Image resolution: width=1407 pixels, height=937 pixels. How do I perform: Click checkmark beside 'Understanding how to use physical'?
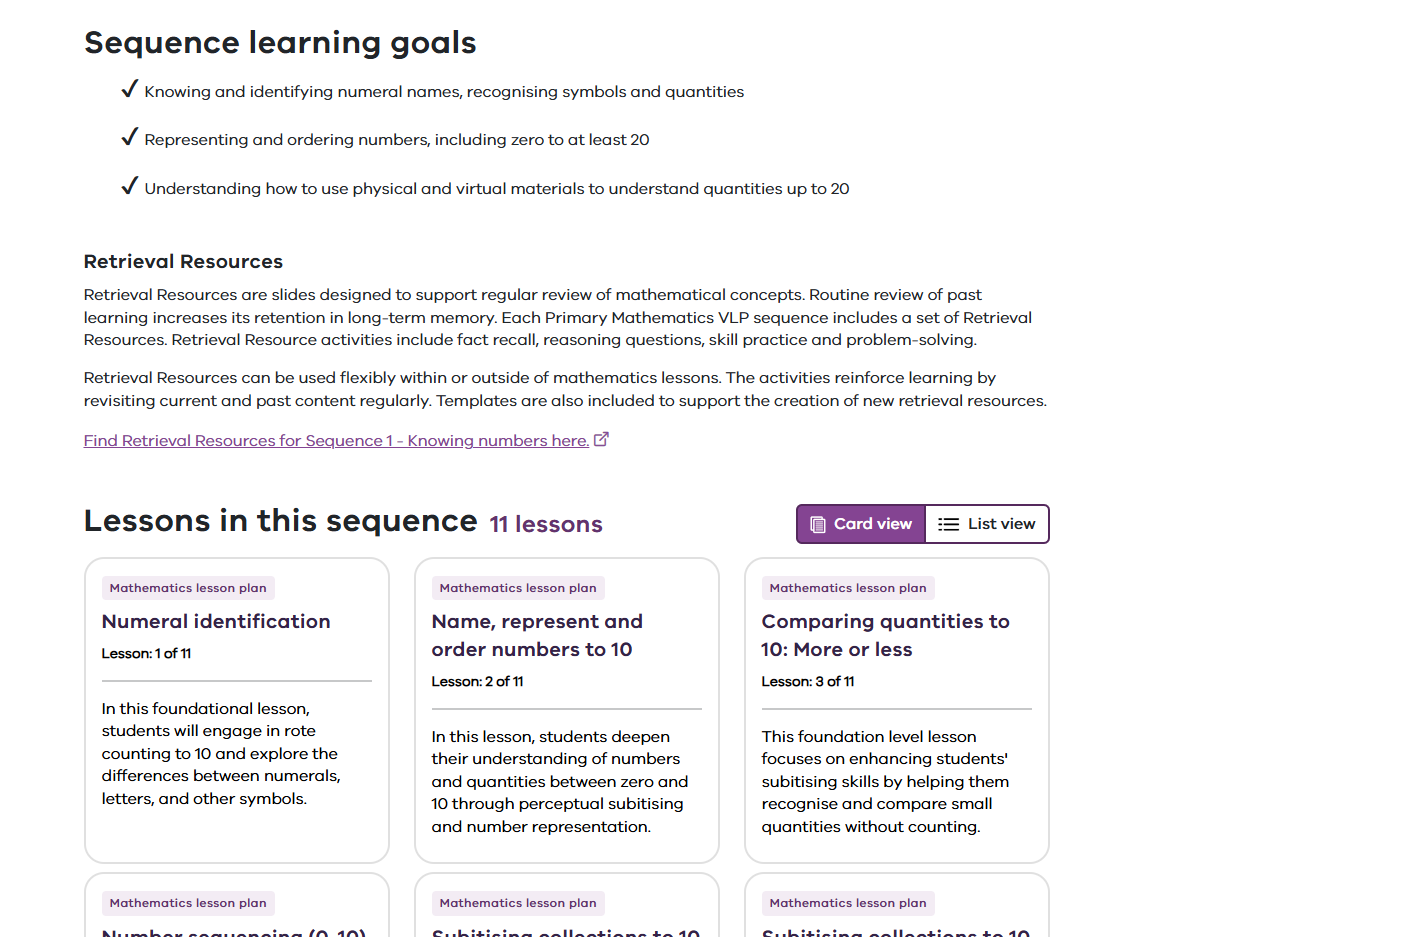(x=129, y=187)
